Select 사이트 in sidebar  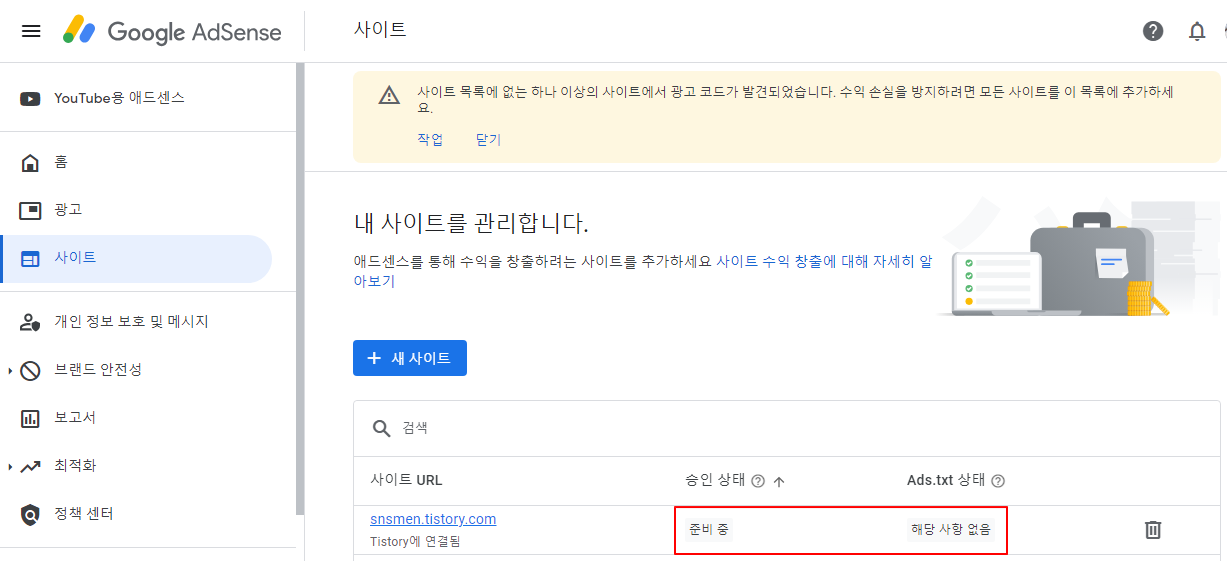(136, 258)
